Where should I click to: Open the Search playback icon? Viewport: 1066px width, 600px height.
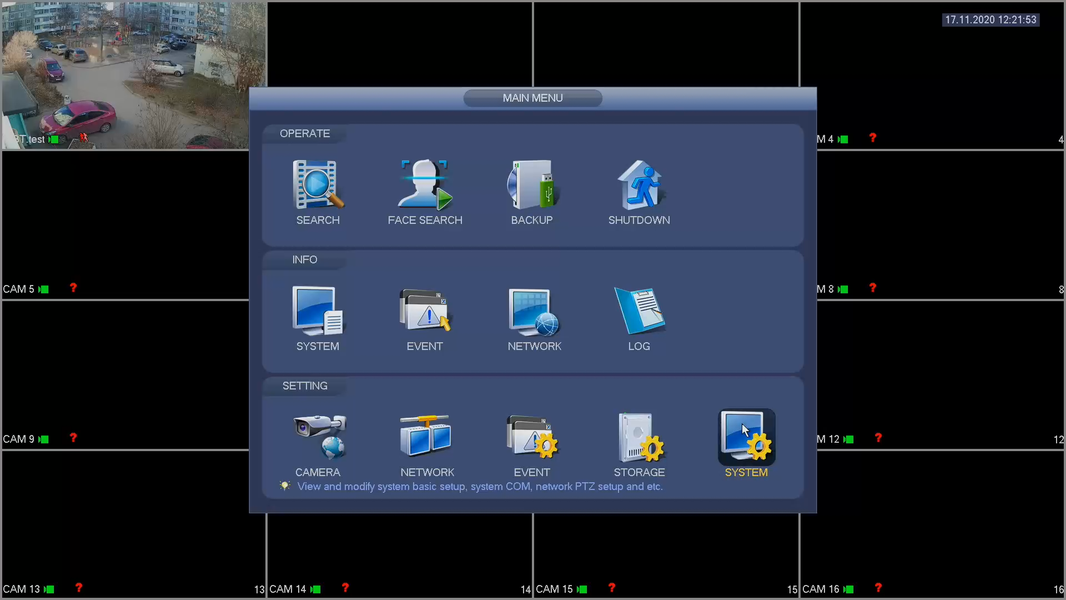(x=317, y=185)
